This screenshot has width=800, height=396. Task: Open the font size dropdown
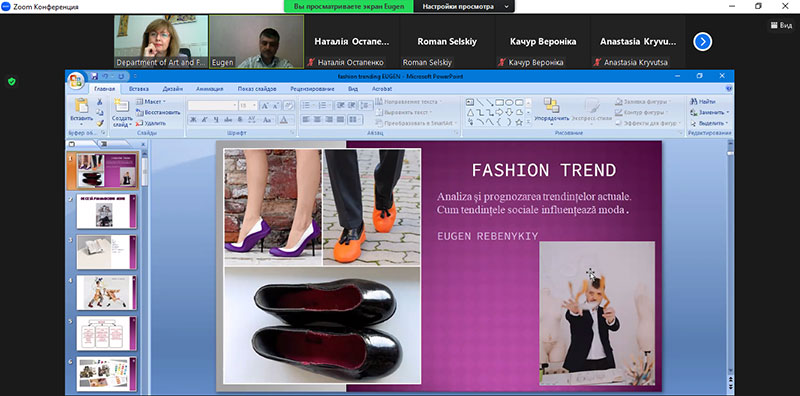tap(255, 105)
